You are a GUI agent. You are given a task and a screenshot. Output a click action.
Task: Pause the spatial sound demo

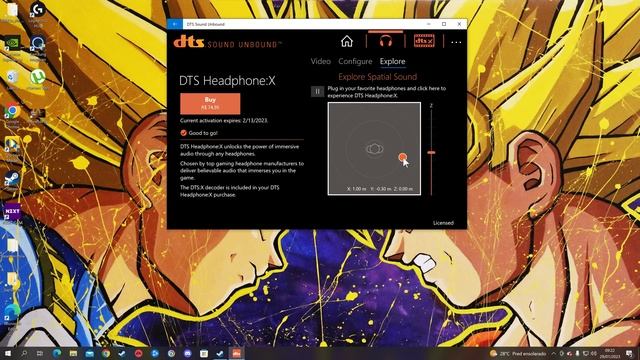click(x=317, y=91)
